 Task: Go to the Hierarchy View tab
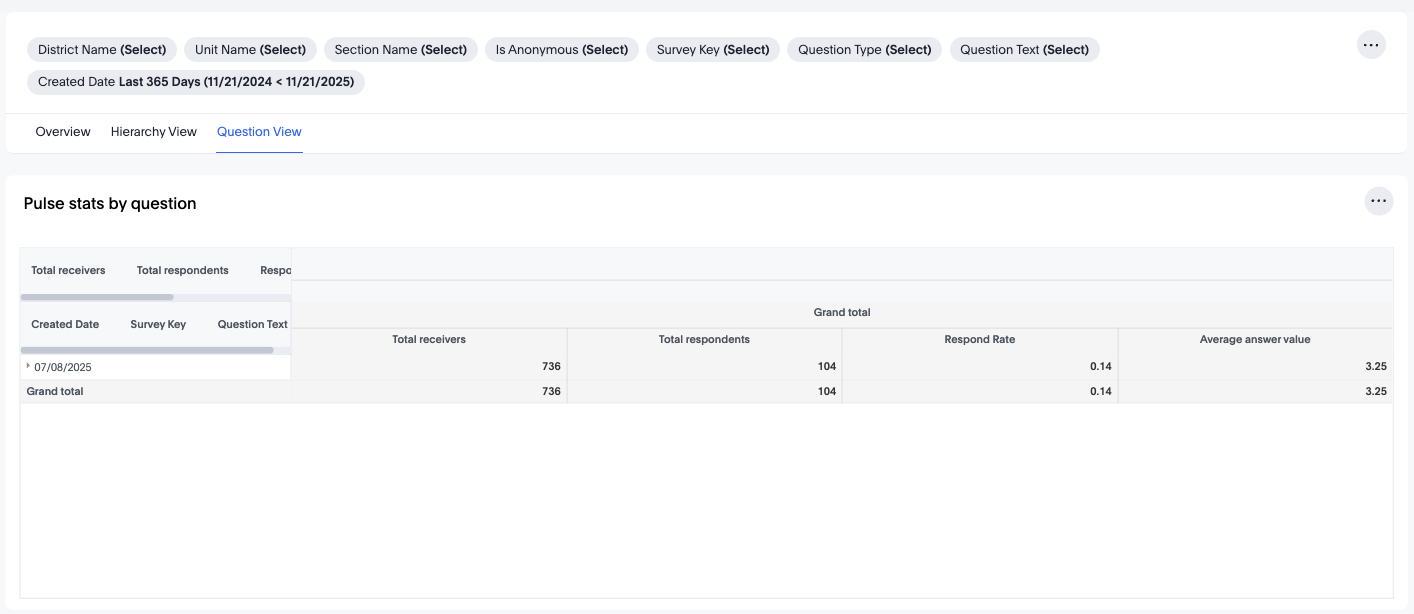coord(154,132)
